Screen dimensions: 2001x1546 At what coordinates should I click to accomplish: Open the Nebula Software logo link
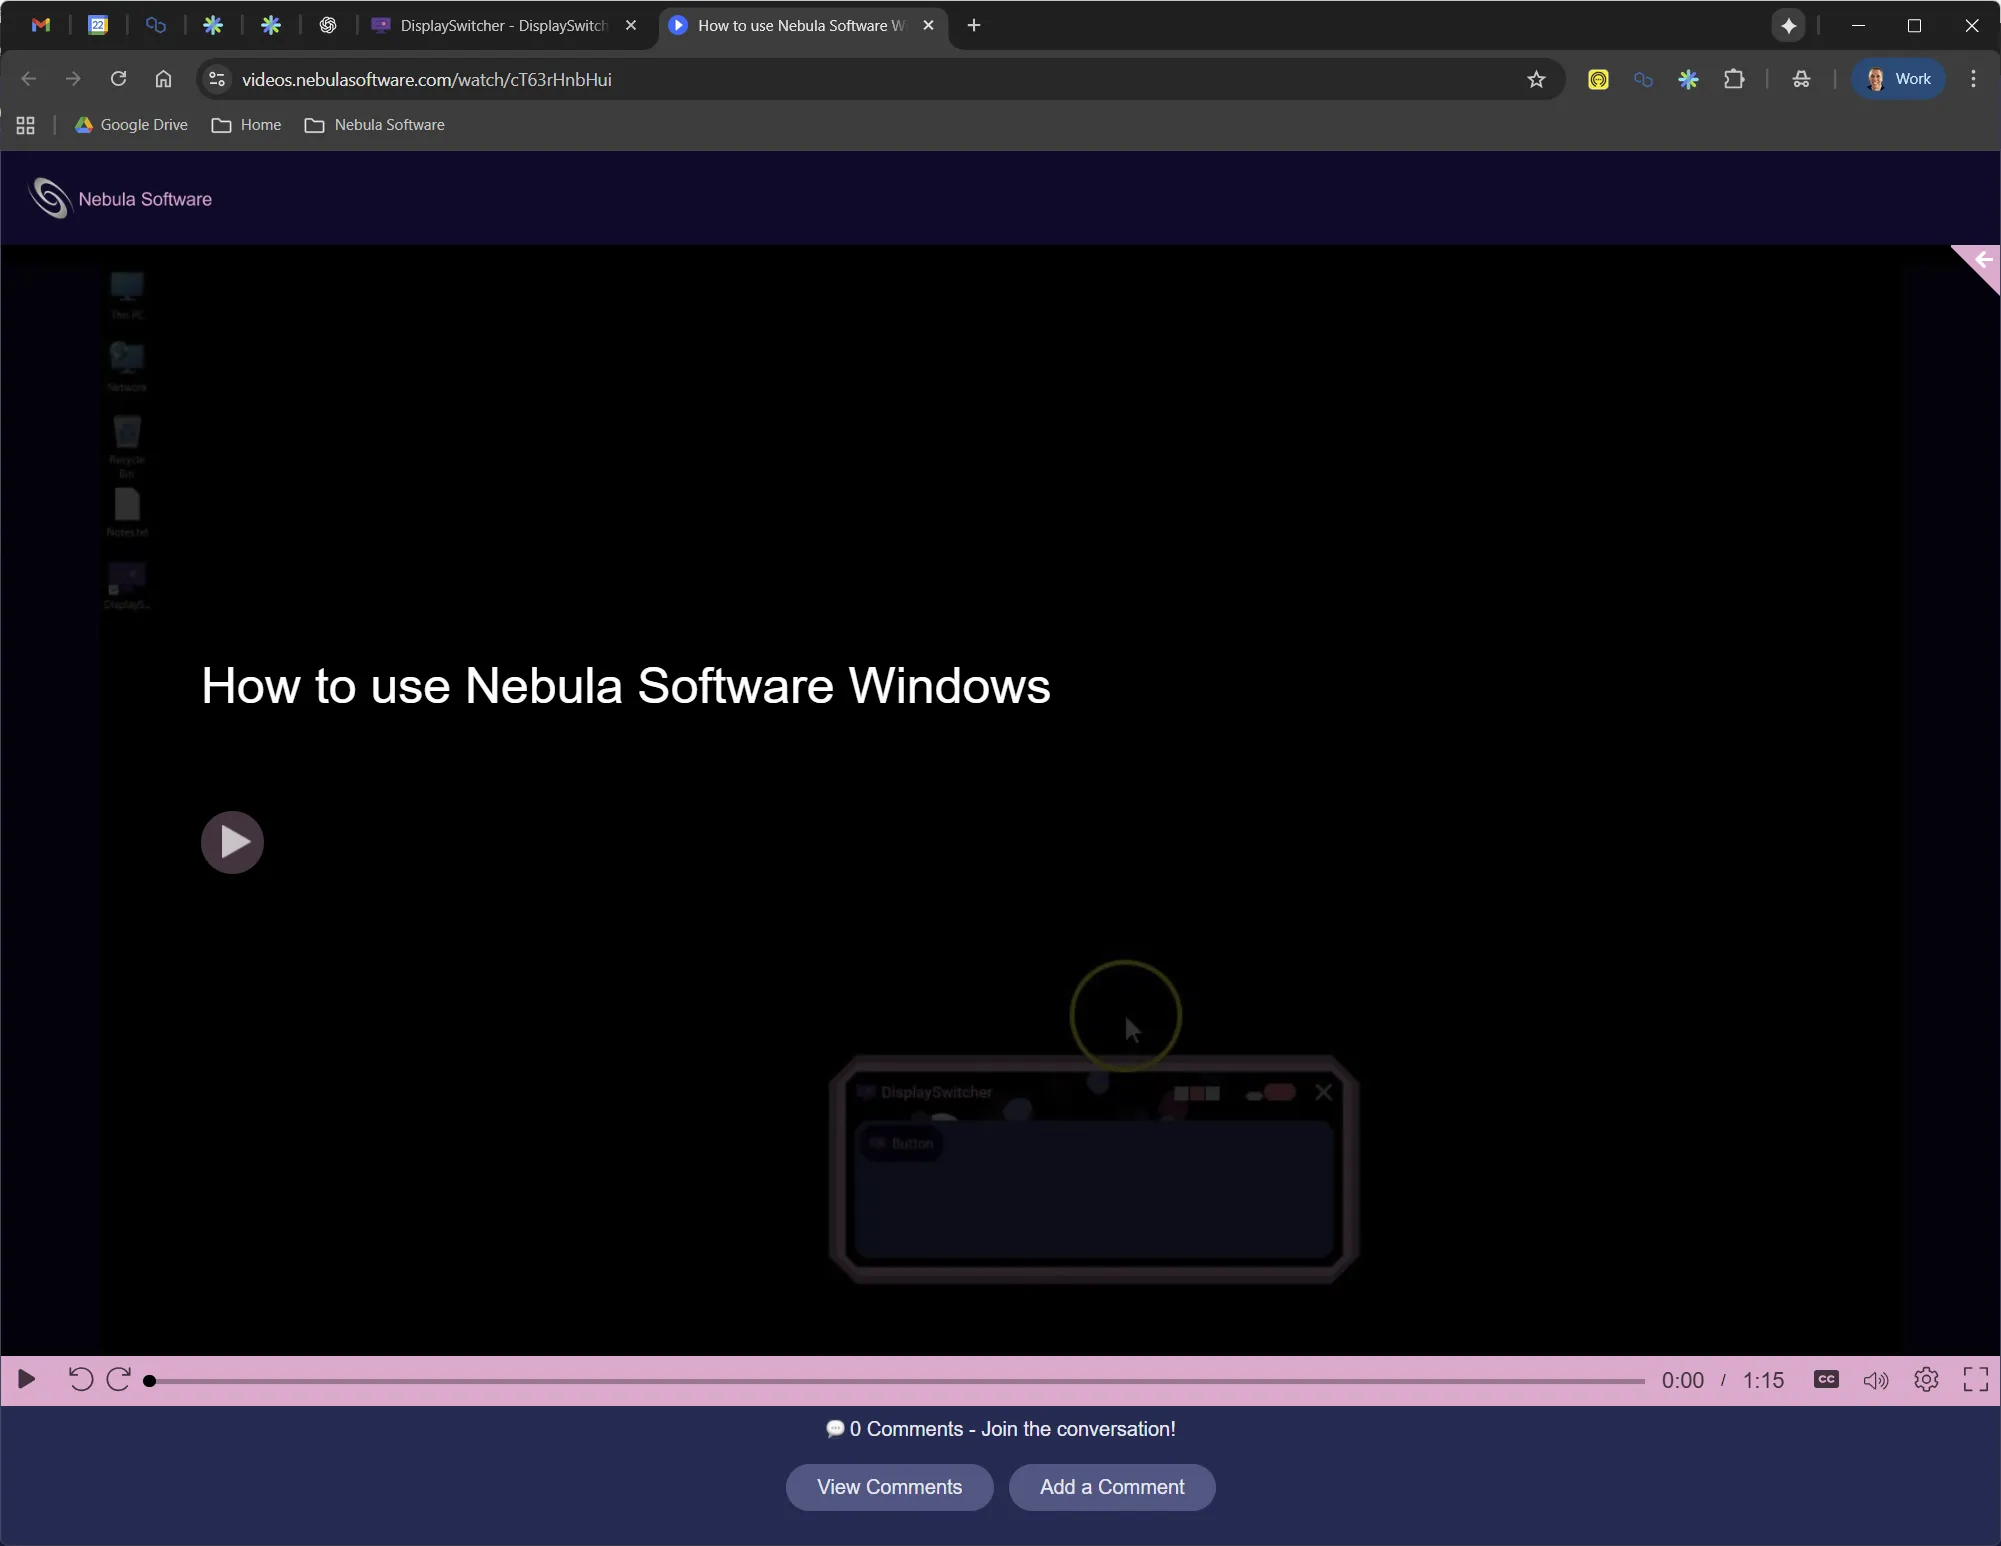(x=120, y=198)
